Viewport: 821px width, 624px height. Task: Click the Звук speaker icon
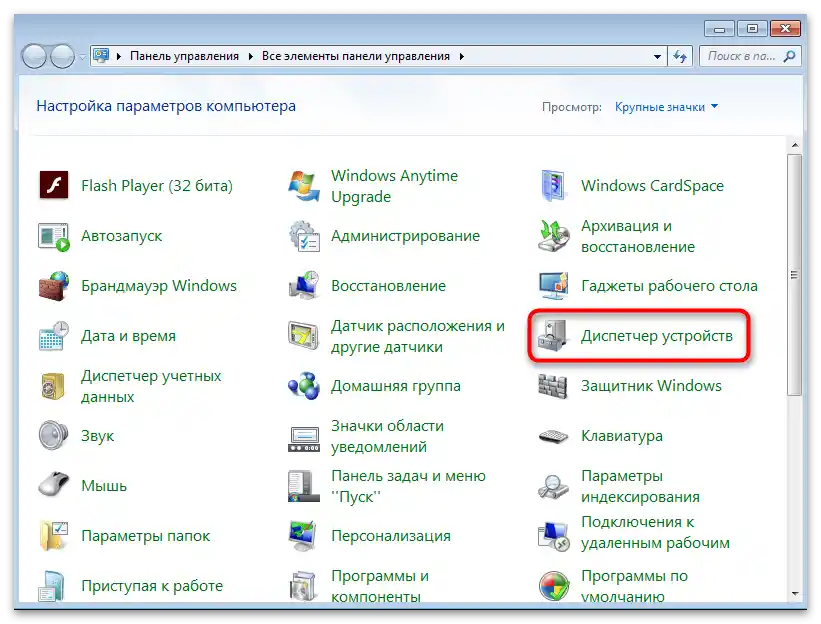point(53,436)
